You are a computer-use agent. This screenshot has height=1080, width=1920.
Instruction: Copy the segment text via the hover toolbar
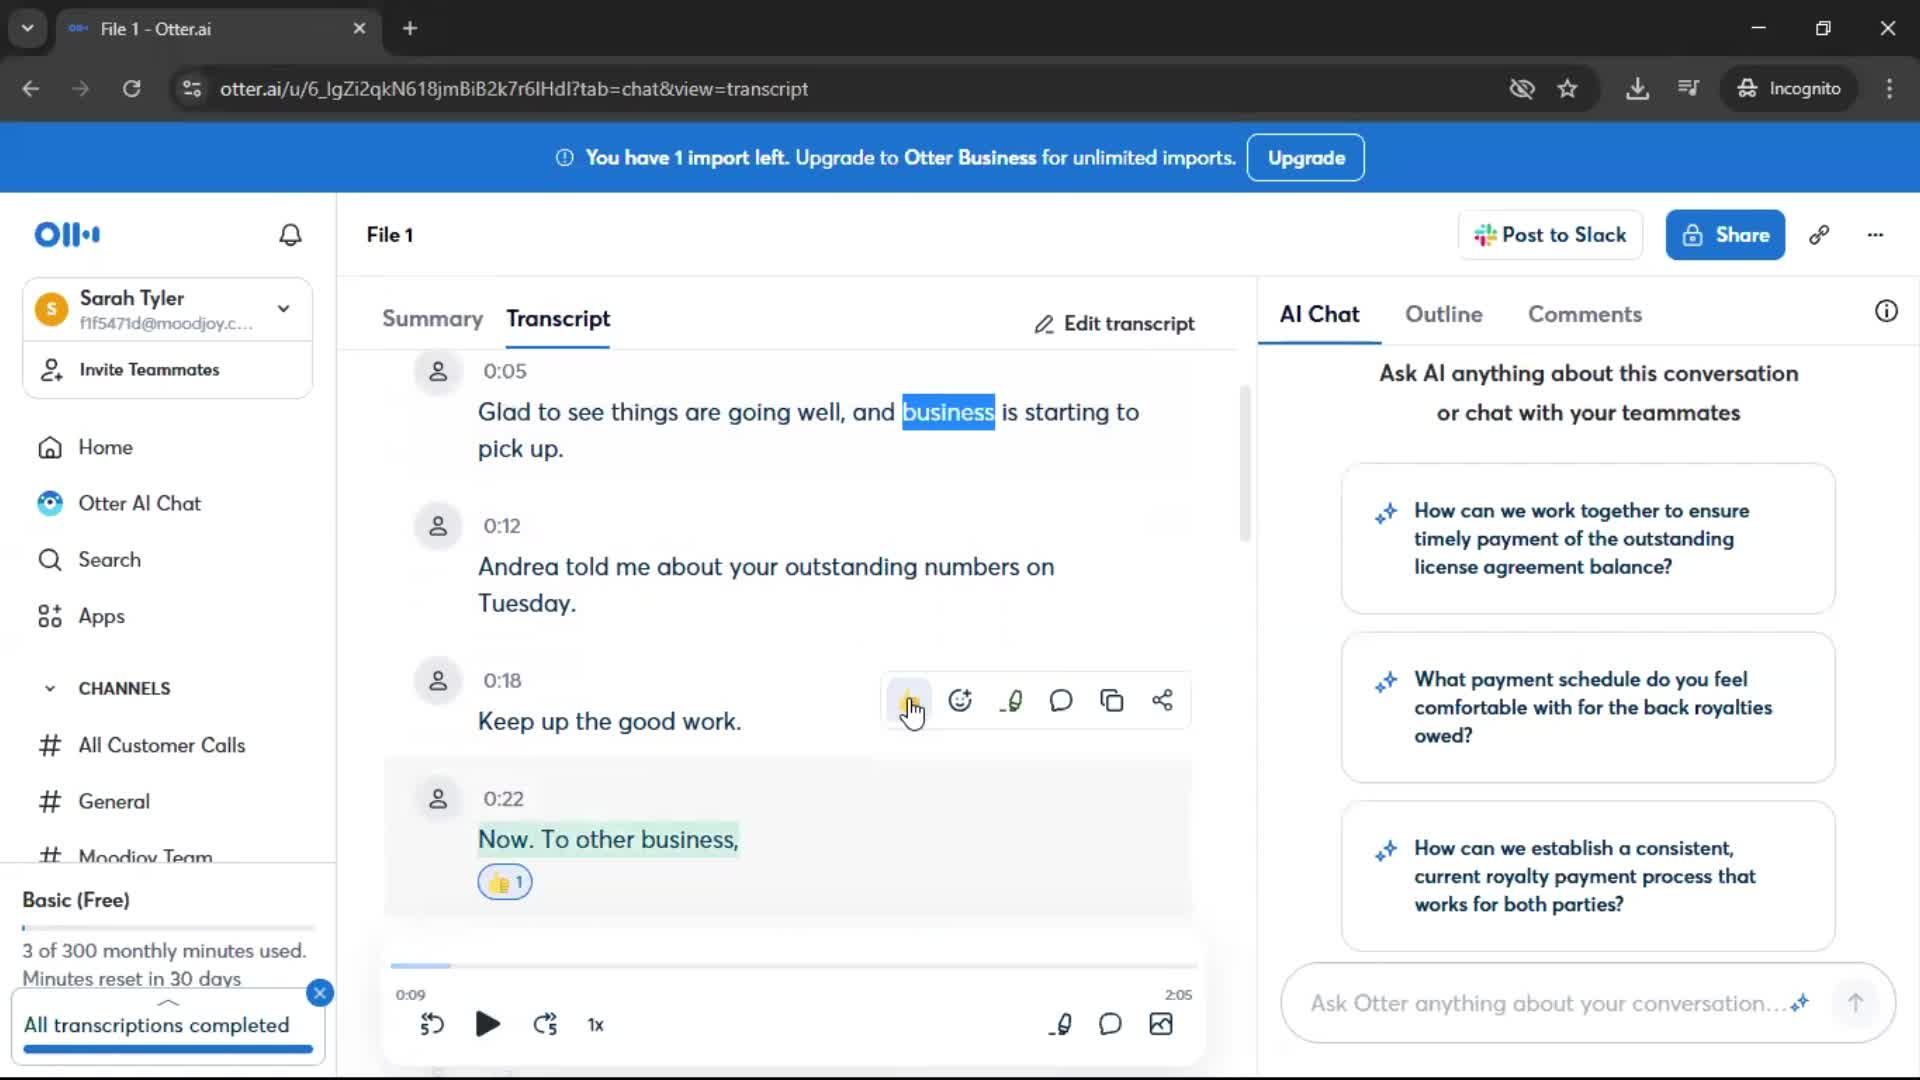point(1112,700)
